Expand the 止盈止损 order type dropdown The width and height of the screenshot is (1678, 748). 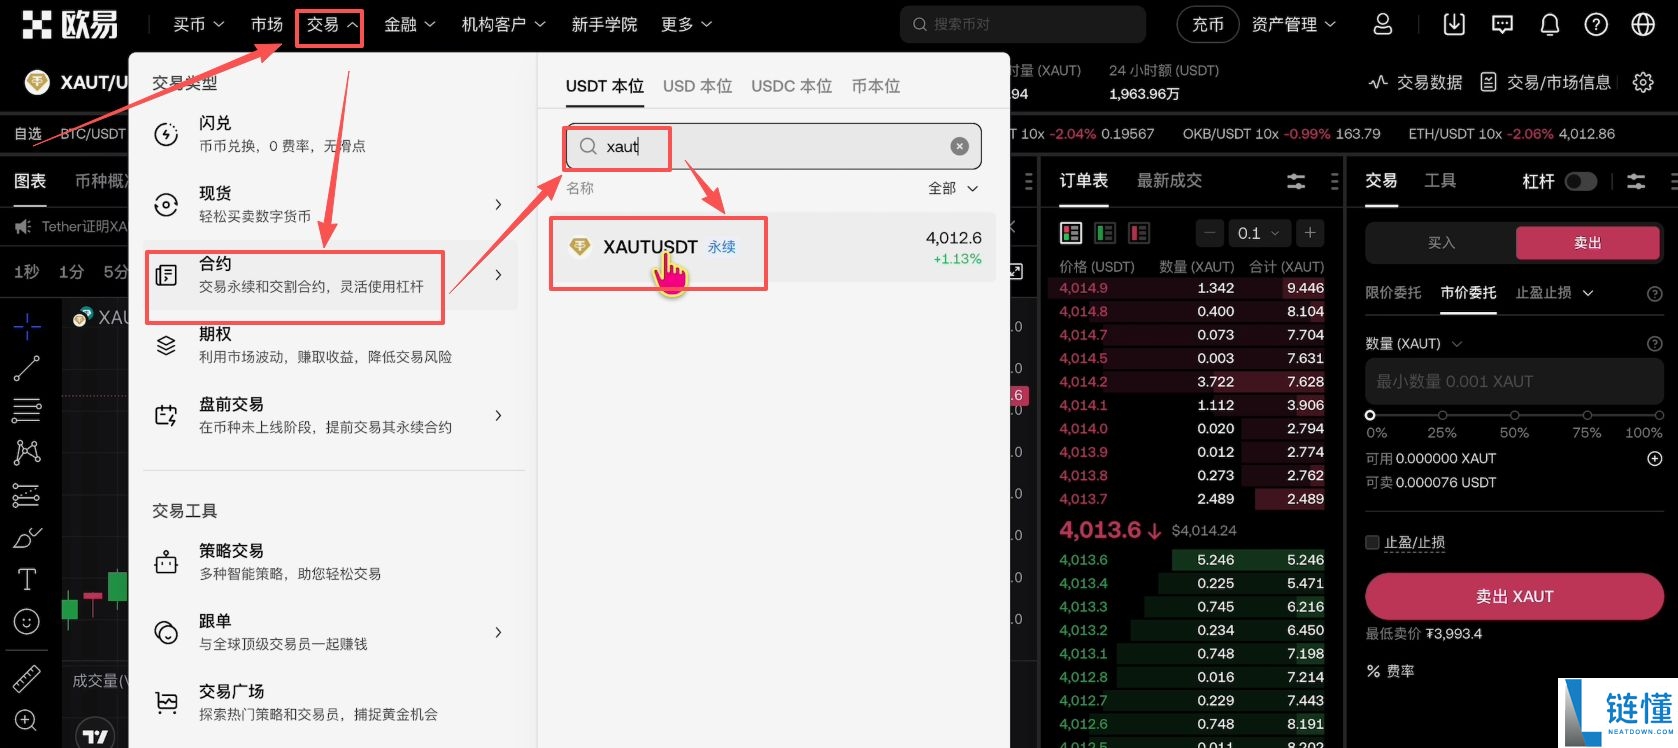click(1554, 292)
